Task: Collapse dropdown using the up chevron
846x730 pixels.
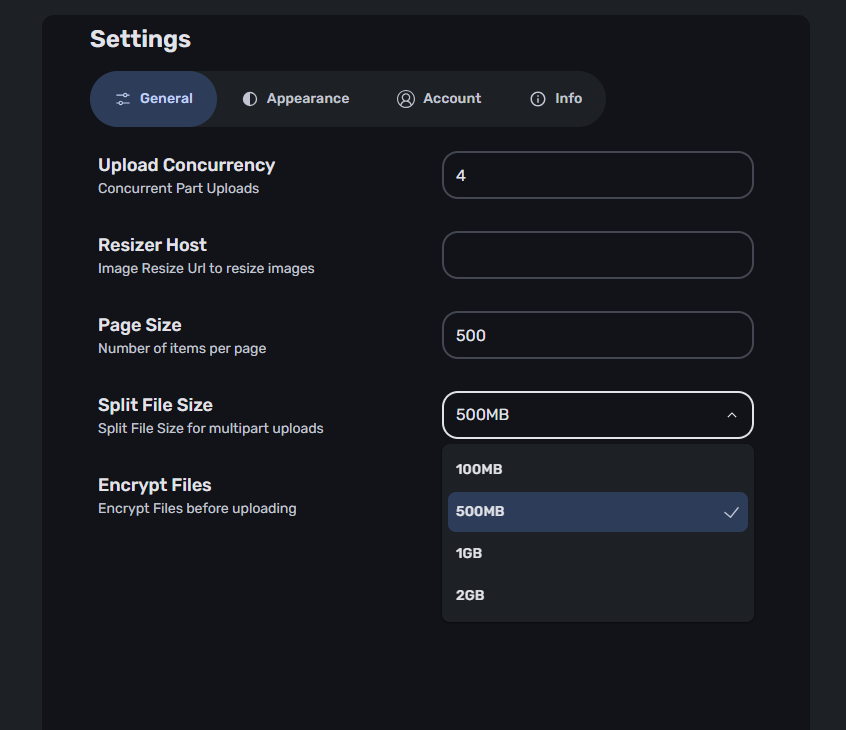Action: point(732,415)
